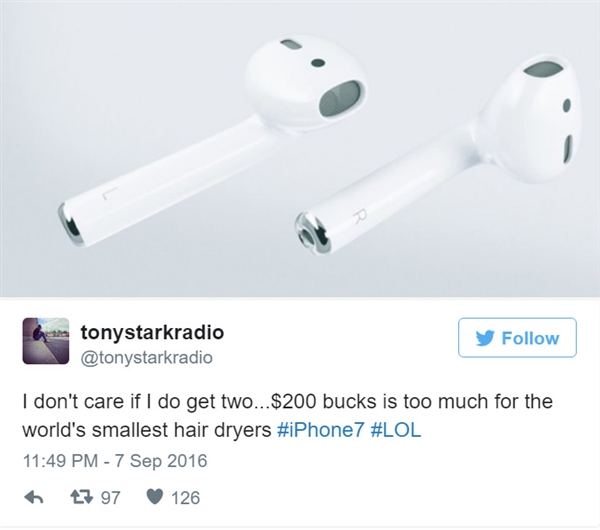Visit the @tonystarkradio handle link
Screen dimensions: 600x530
tap(147, 357)
